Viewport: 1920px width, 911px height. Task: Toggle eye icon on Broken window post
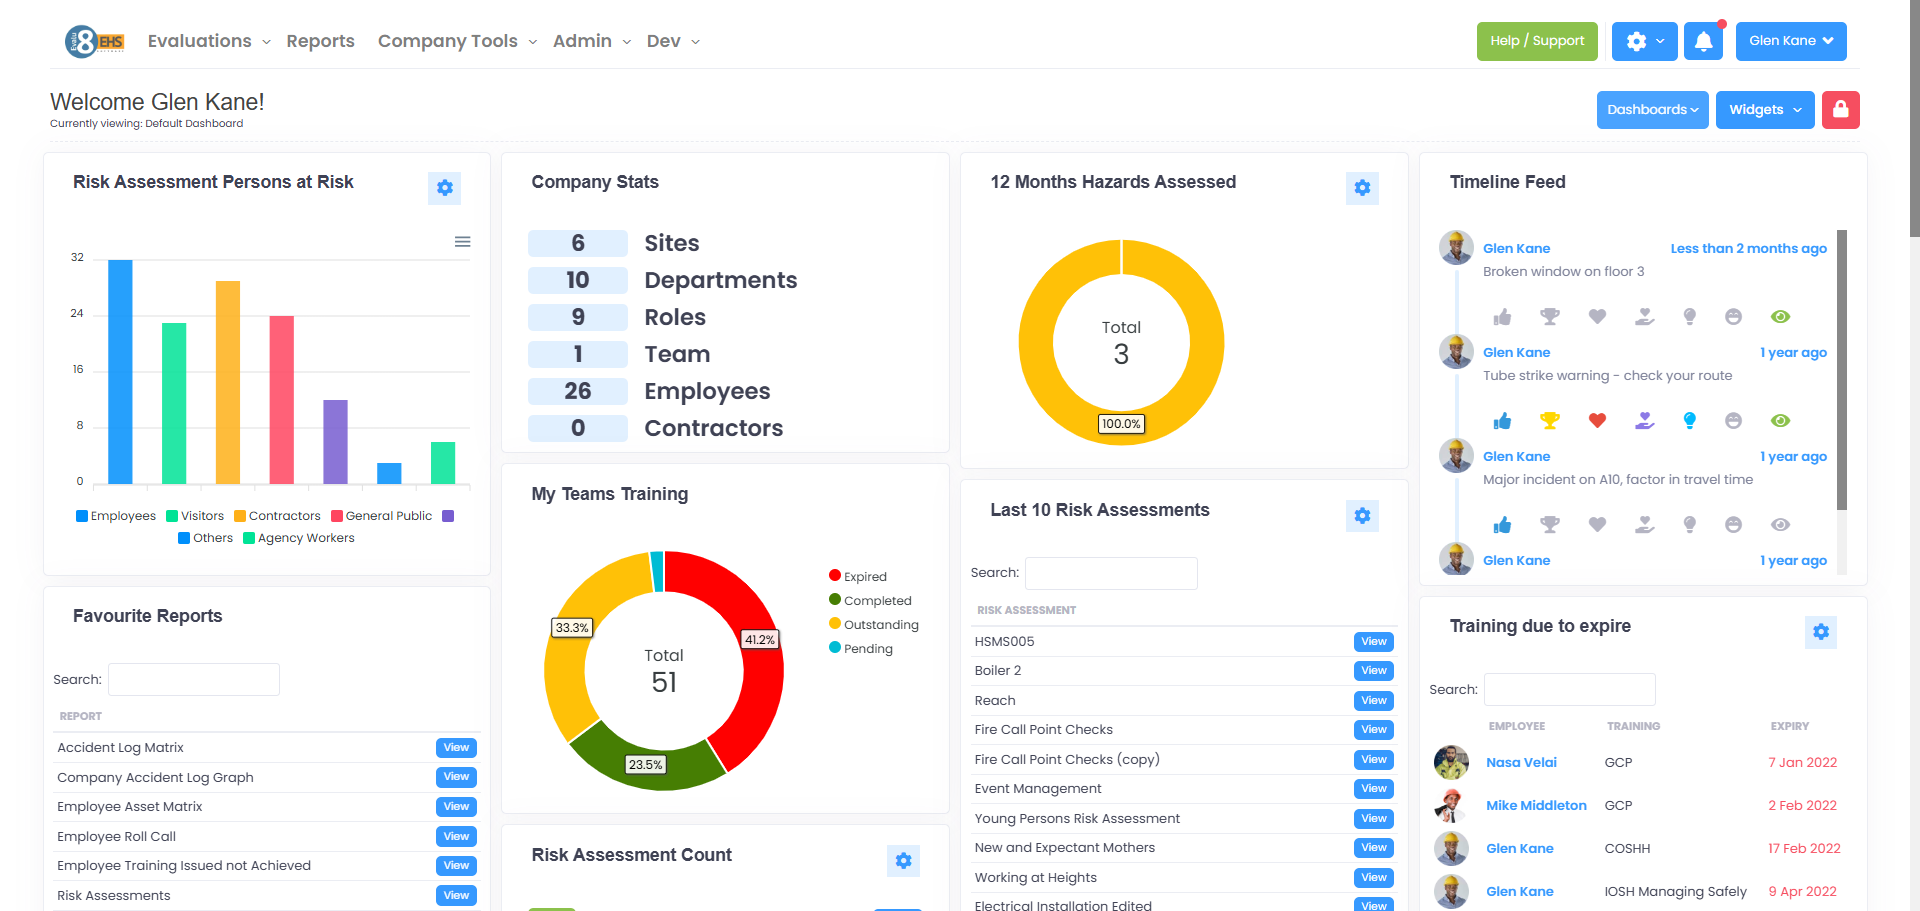tap(1780, 317)
